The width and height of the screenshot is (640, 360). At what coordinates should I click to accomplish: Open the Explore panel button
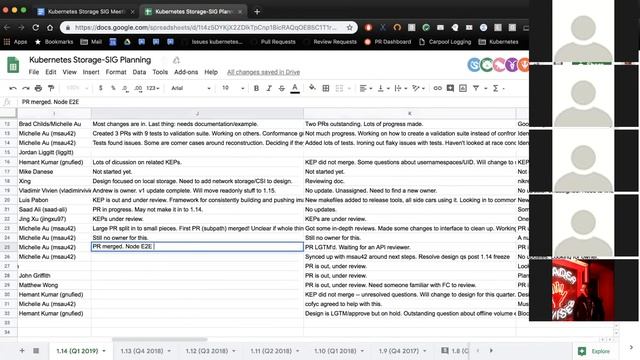pos(594,351)
